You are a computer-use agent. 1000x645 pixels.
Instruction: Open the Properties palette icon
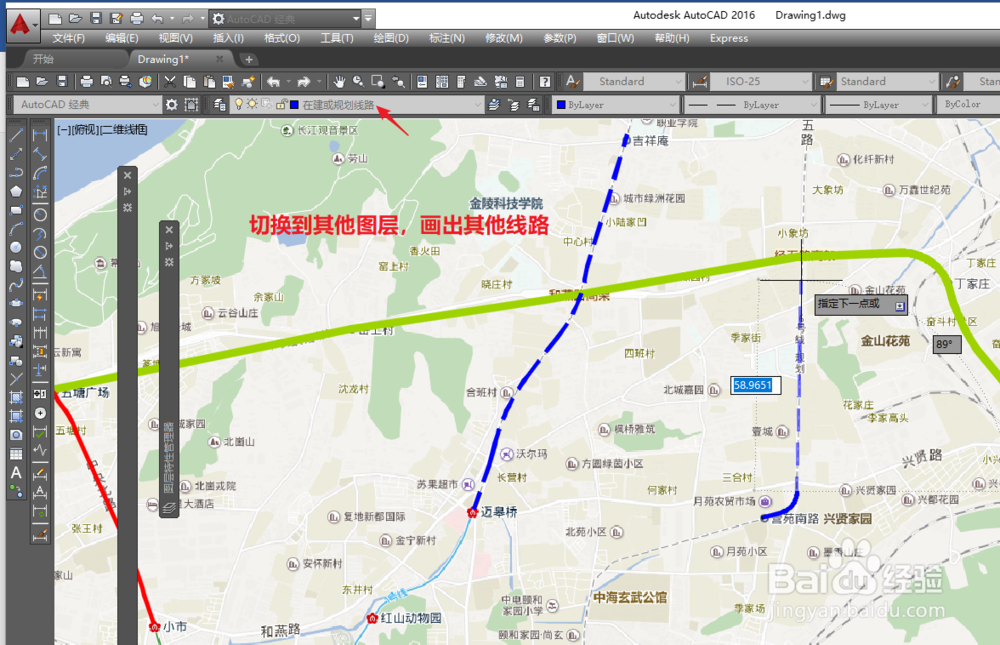click(x=422, y=82)
